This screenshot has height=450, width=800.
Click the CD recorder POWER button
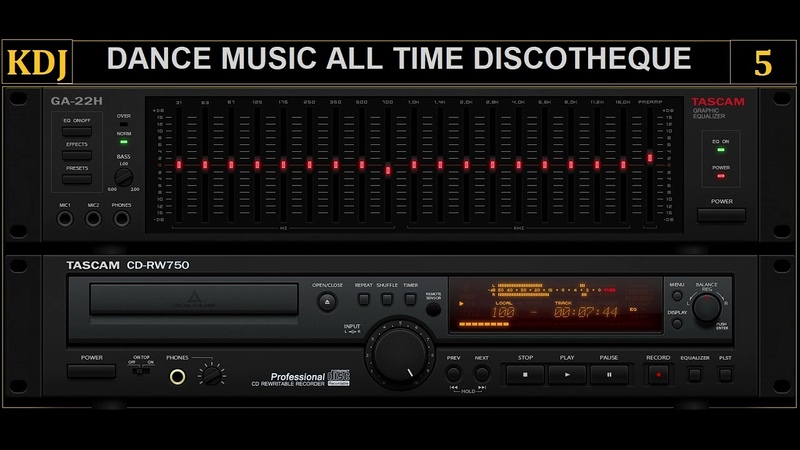tap(91, 371)
